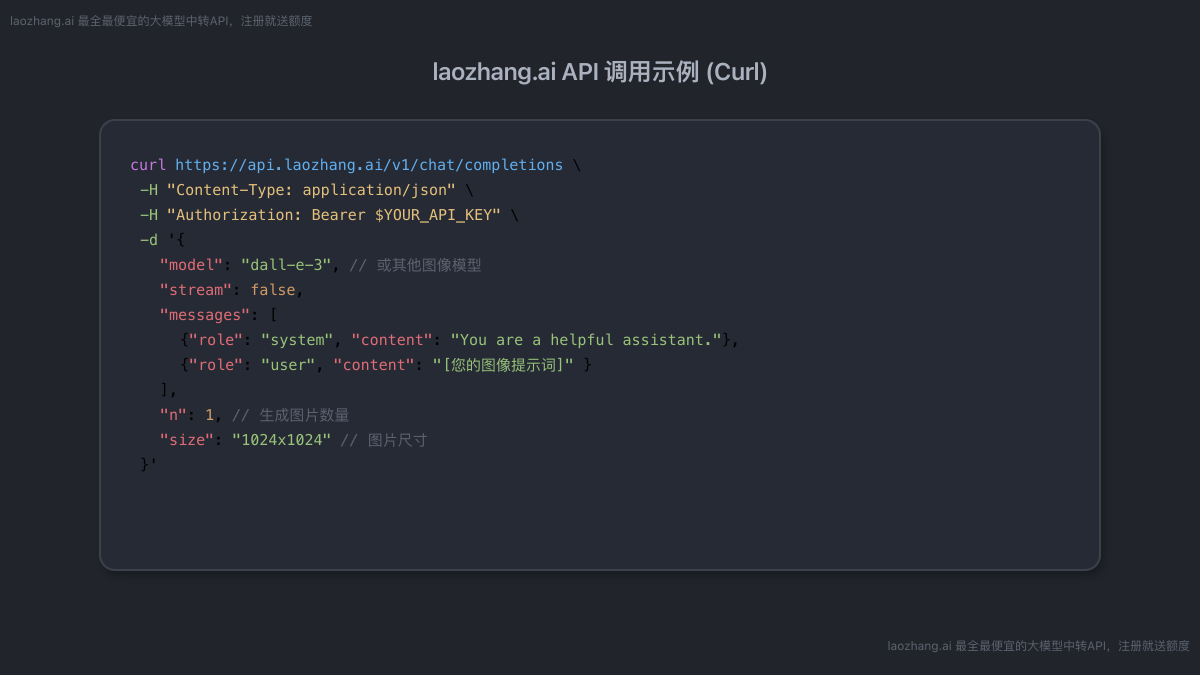Click the "model" key in the JSON
1200x675 pixels.
(191, 265)
